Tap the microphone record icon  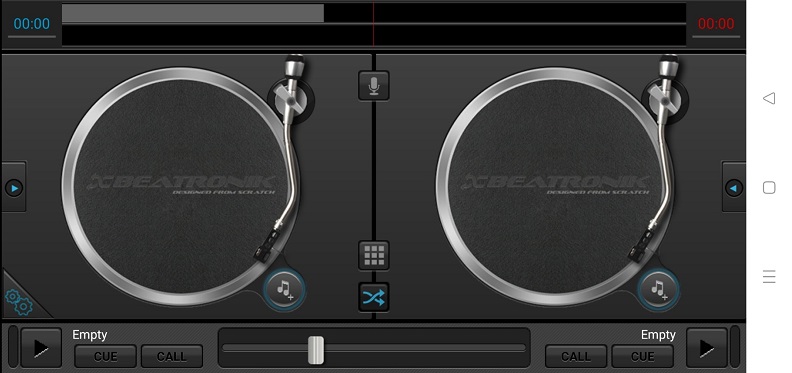point(374,86)
